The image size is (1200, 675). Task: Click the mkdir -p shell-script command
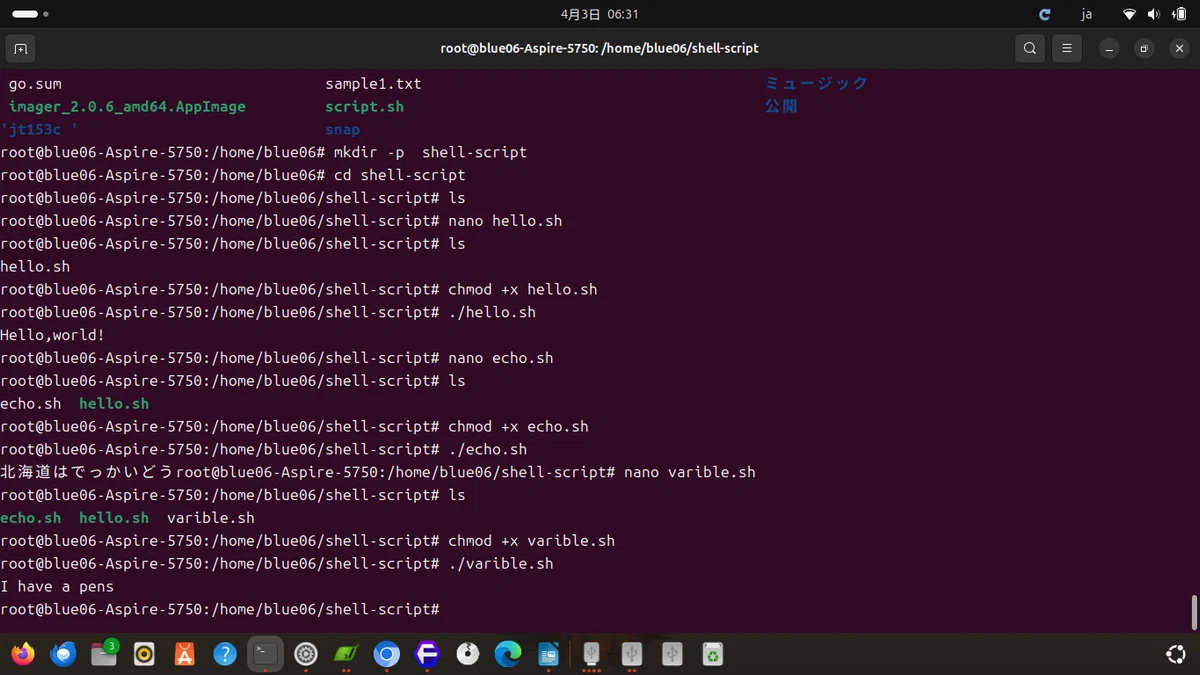[430, 153]
